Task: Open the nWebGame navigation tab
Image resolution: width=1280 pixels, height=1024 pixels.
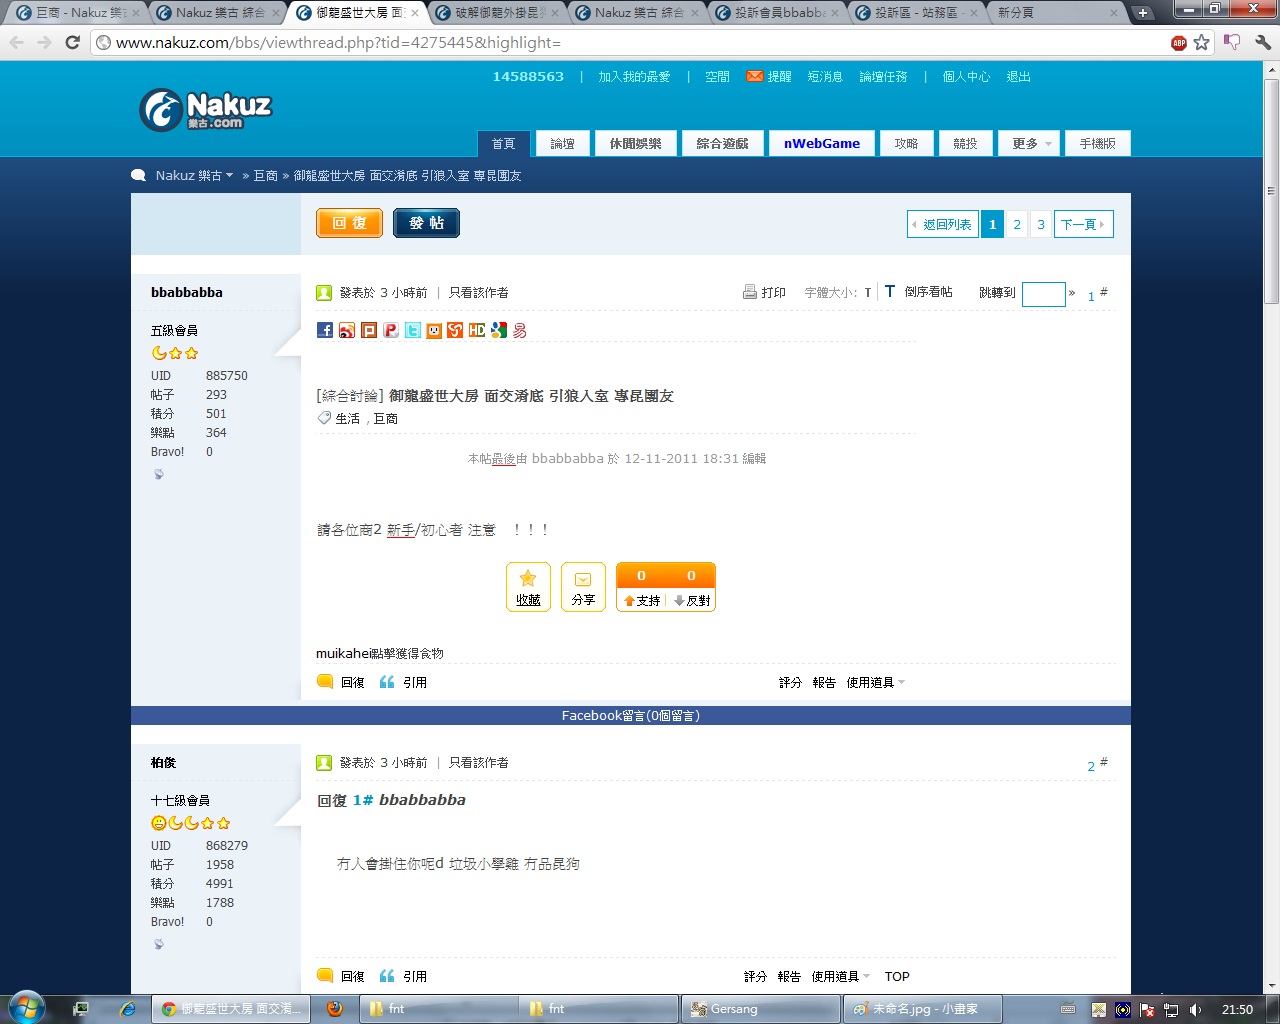Action: point(822,144)
